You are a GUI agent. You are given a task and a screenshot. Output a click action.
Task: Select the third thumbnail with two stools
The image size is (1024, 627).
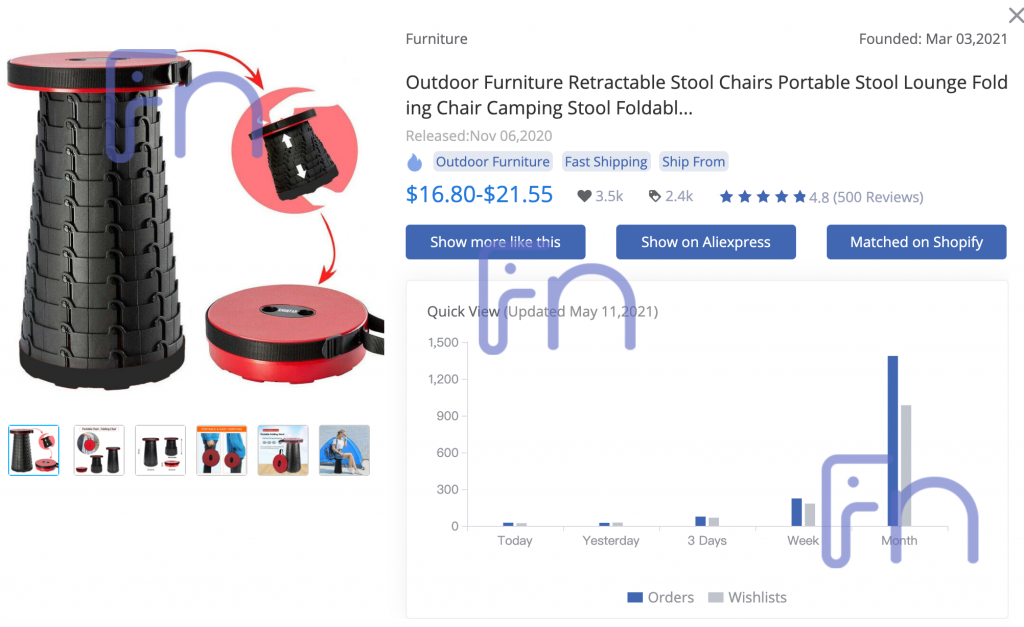pos(160,450)
